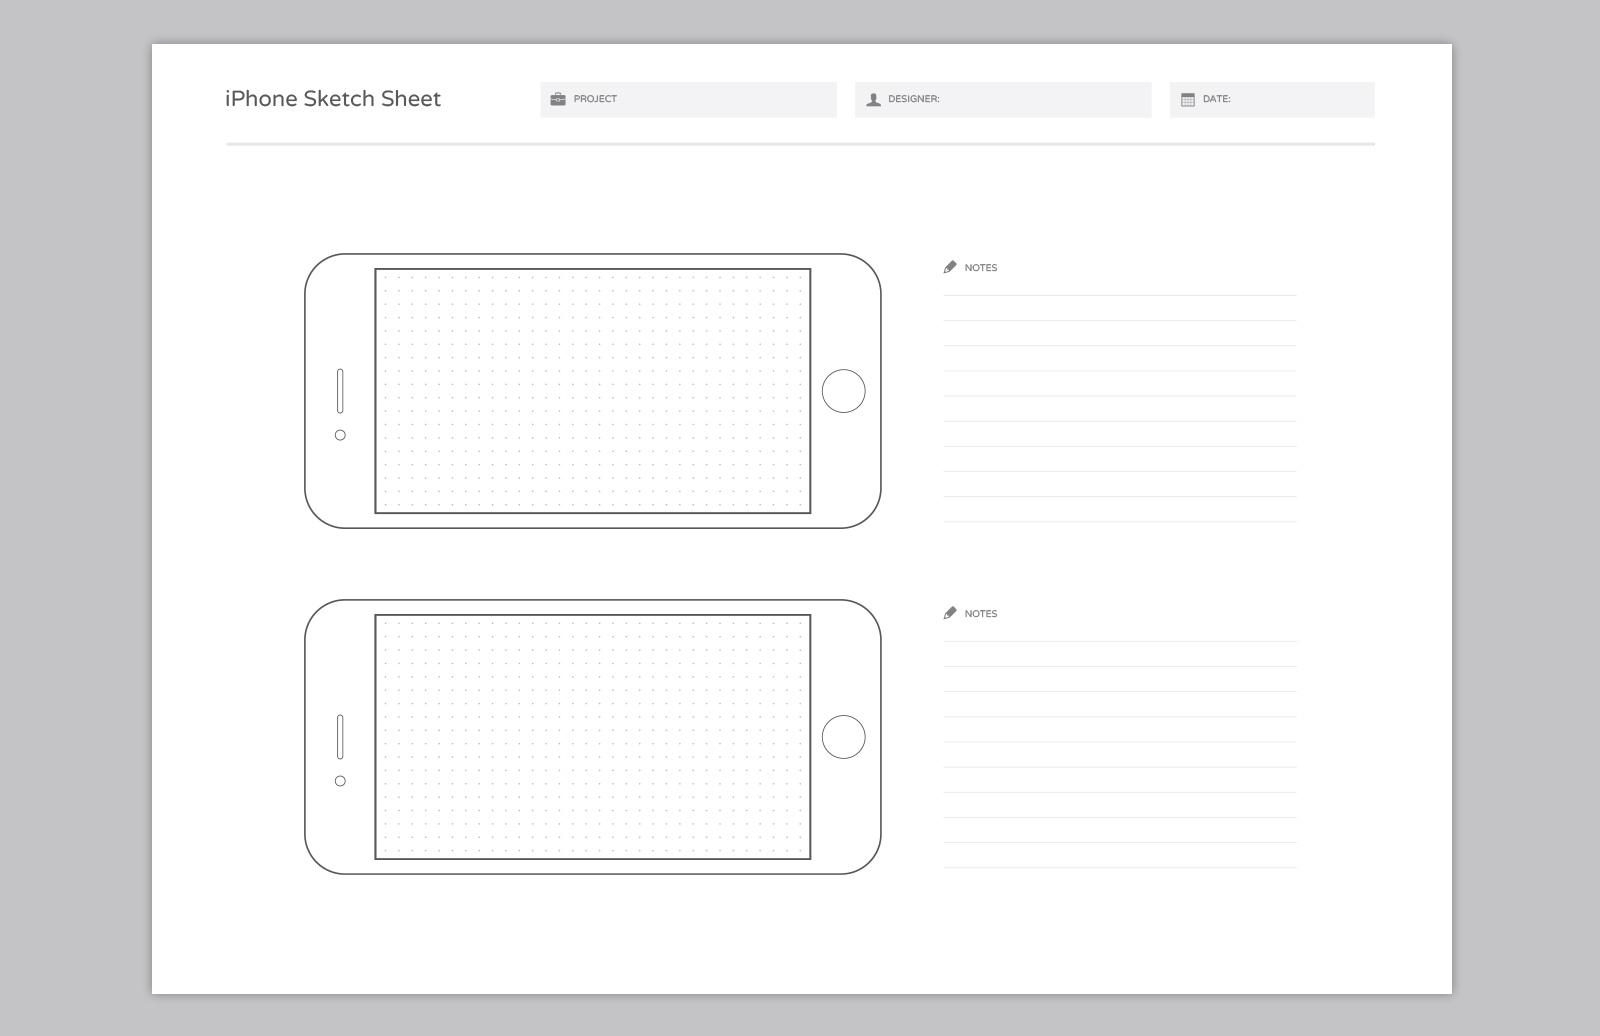Screen dimensions: 1600x1036
Task: Click the speaker slot on lower iPhone
Action: pyautogui.click(x=340, y=737)
